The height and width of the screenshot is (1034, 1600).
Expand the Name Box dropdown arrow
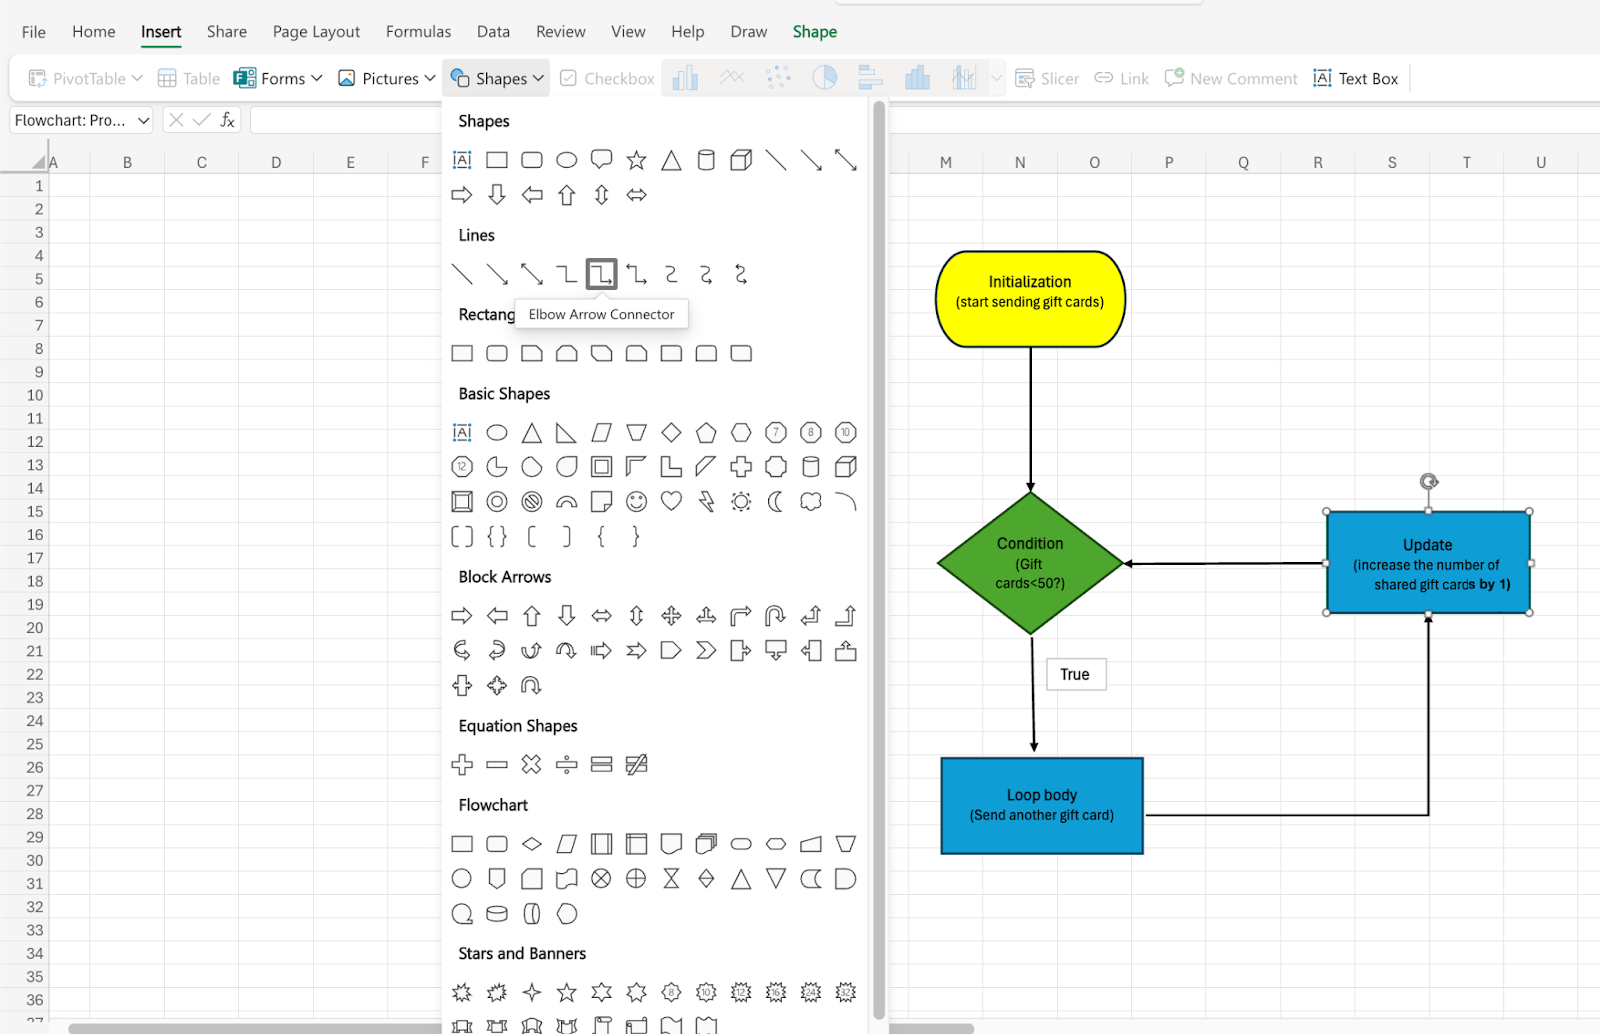[143, 121]
